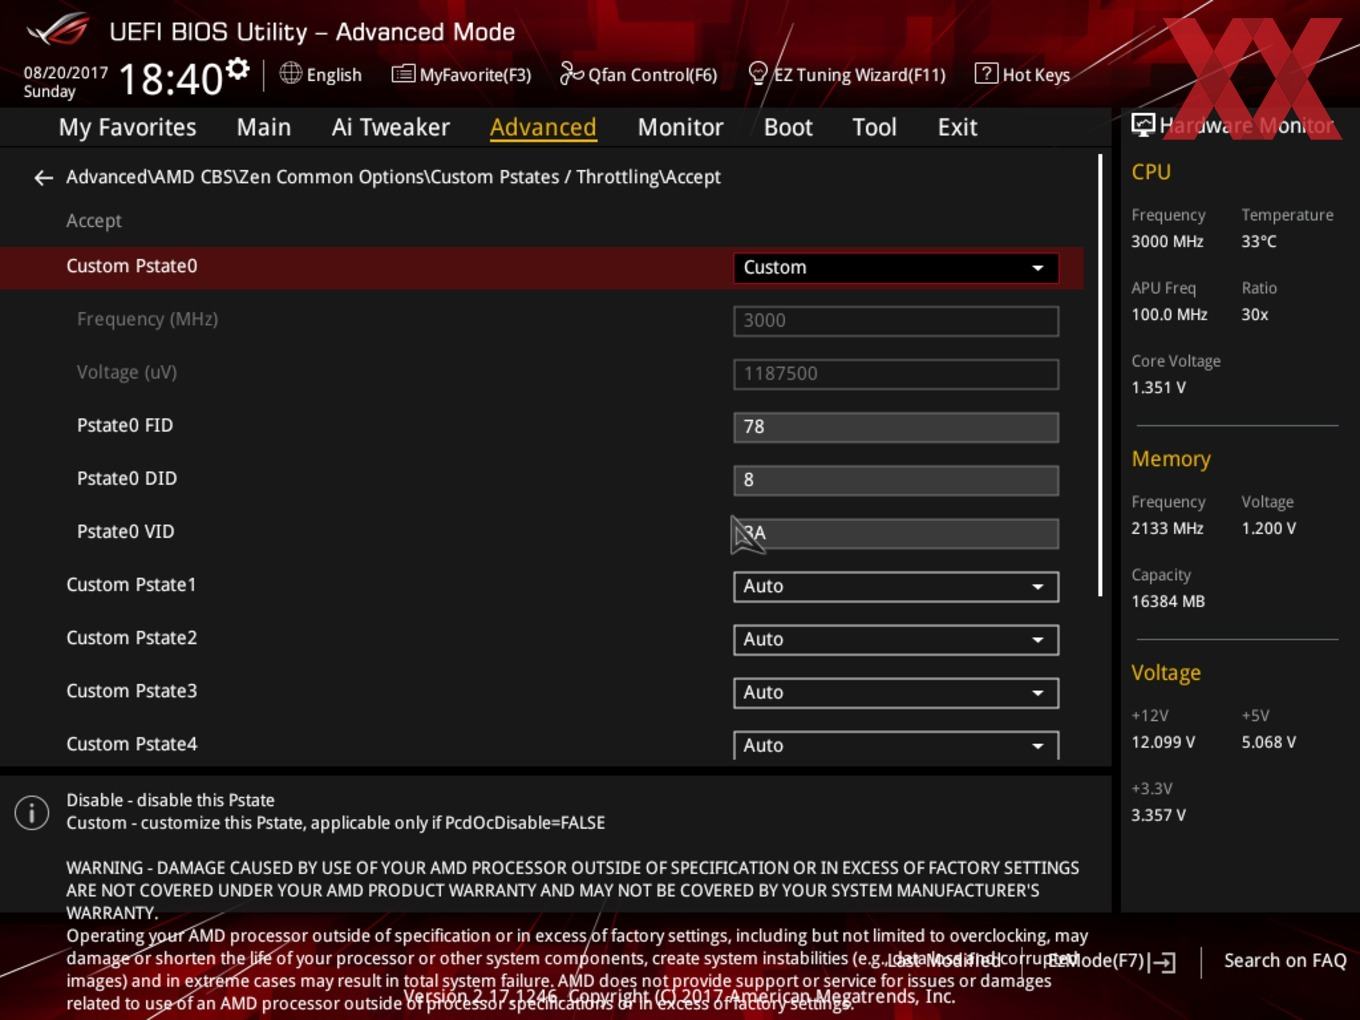
Task: Open the Tool tab
Action: pos(874,127)
